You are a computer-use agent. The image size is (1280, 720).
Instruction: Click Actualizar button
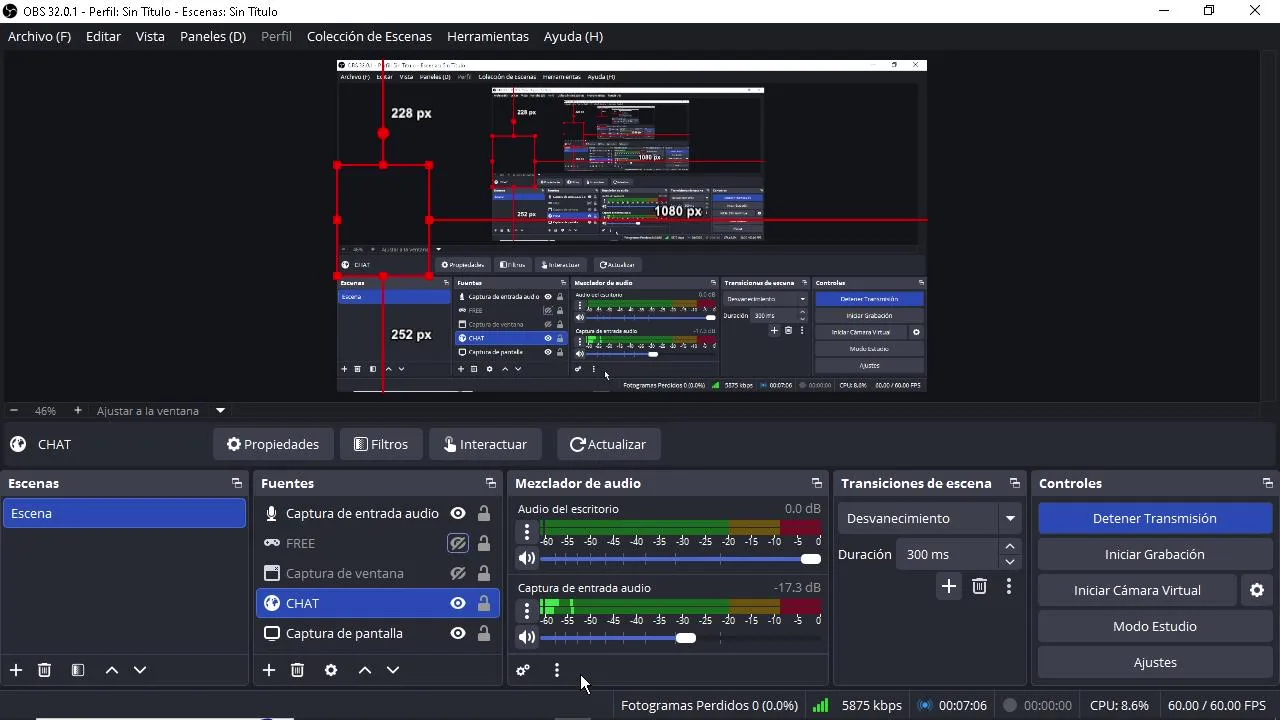coord(608,444)
